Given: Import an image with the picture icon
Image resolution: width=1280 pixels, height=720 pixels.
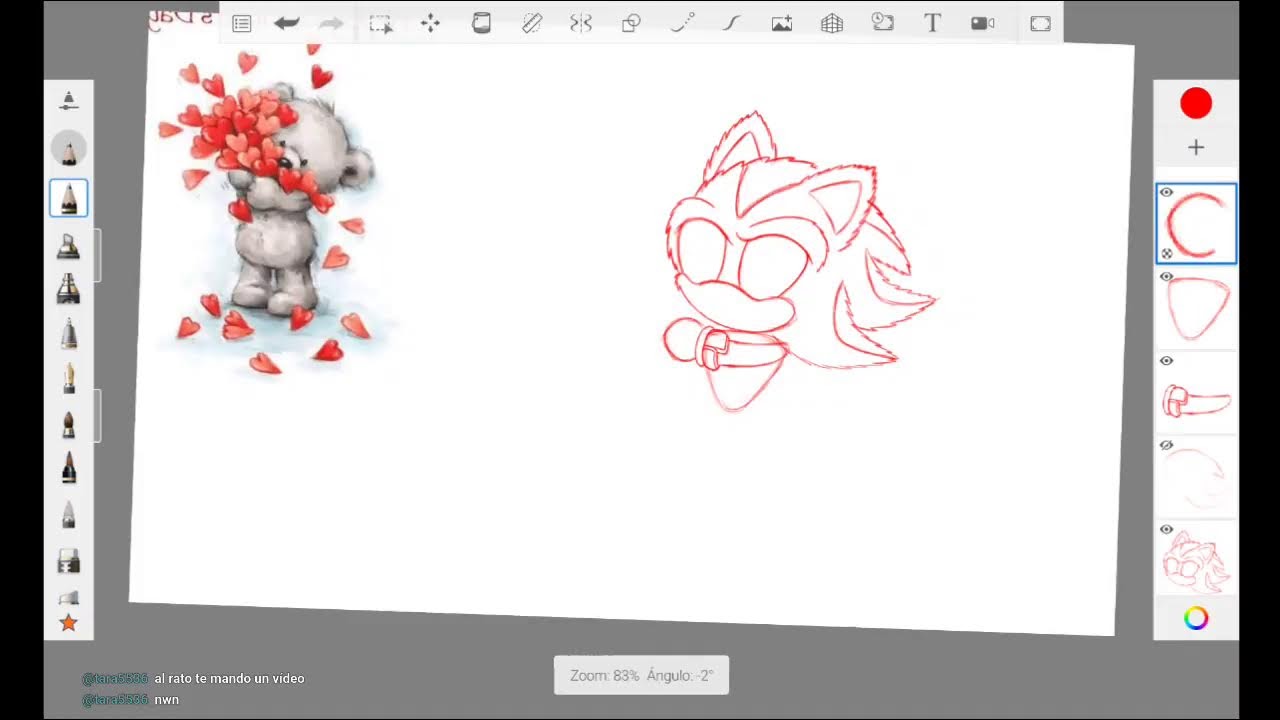Looking at the screenshot, I should pos(782,23).
